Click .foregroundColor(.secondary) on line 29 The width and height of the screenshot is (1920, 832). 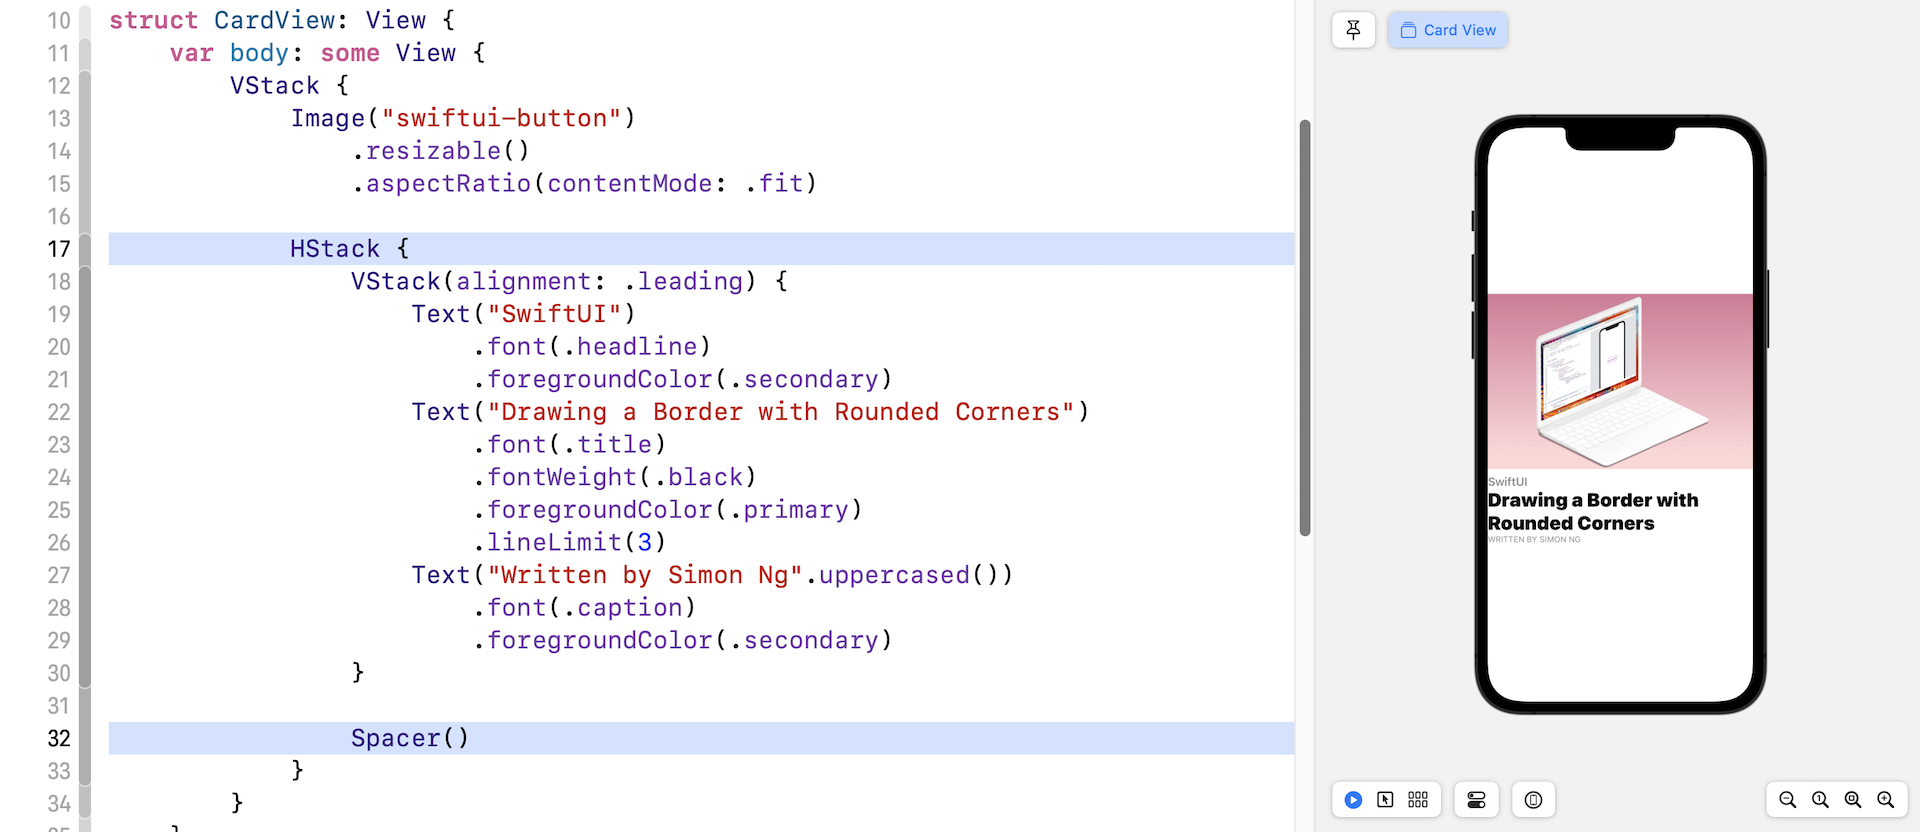pyautogui.click(x=682, y=641)
